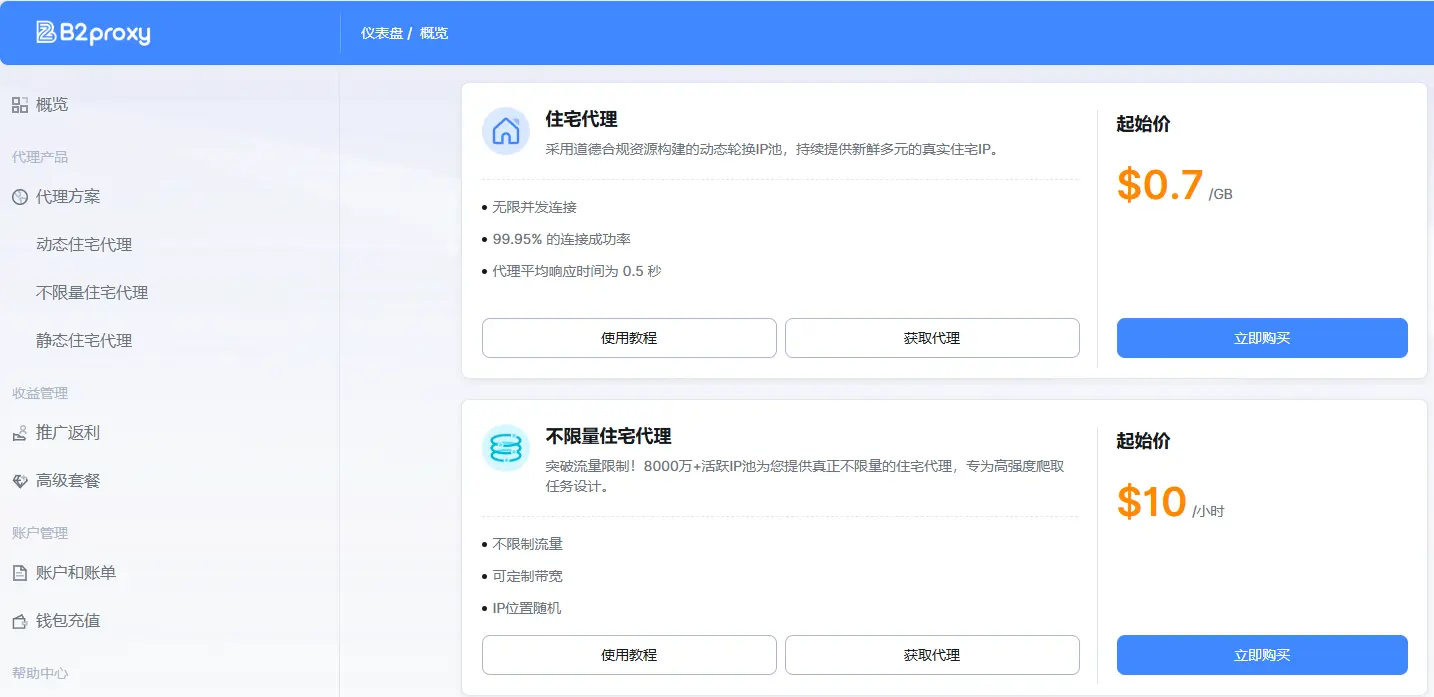This screenshot has width=1434, height=697.
Task: Click the 无限并发连接 bullet text
Action: (535, 207)
